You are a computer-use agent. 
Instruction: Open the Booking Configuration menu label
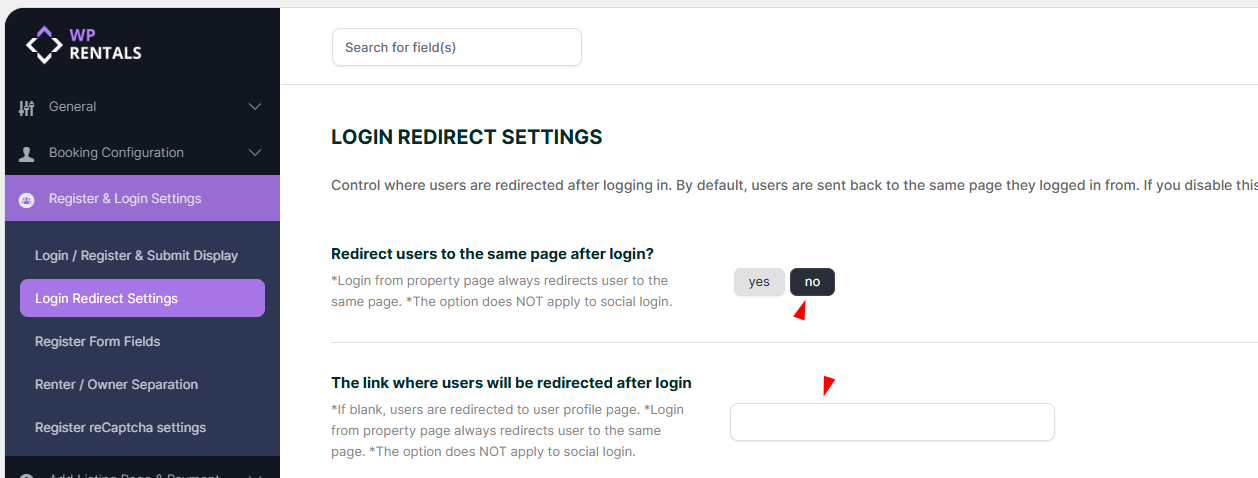116,153
